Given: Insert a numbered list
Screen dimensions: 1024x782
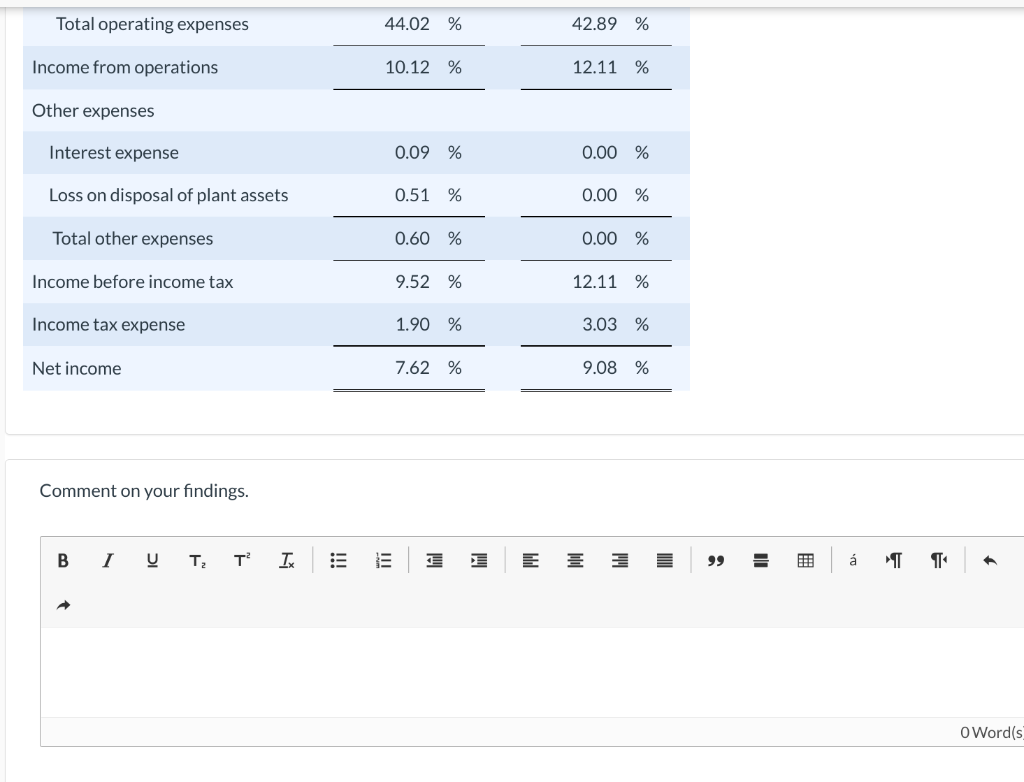Looking at the screenshot, I should (x=383, y=560).
